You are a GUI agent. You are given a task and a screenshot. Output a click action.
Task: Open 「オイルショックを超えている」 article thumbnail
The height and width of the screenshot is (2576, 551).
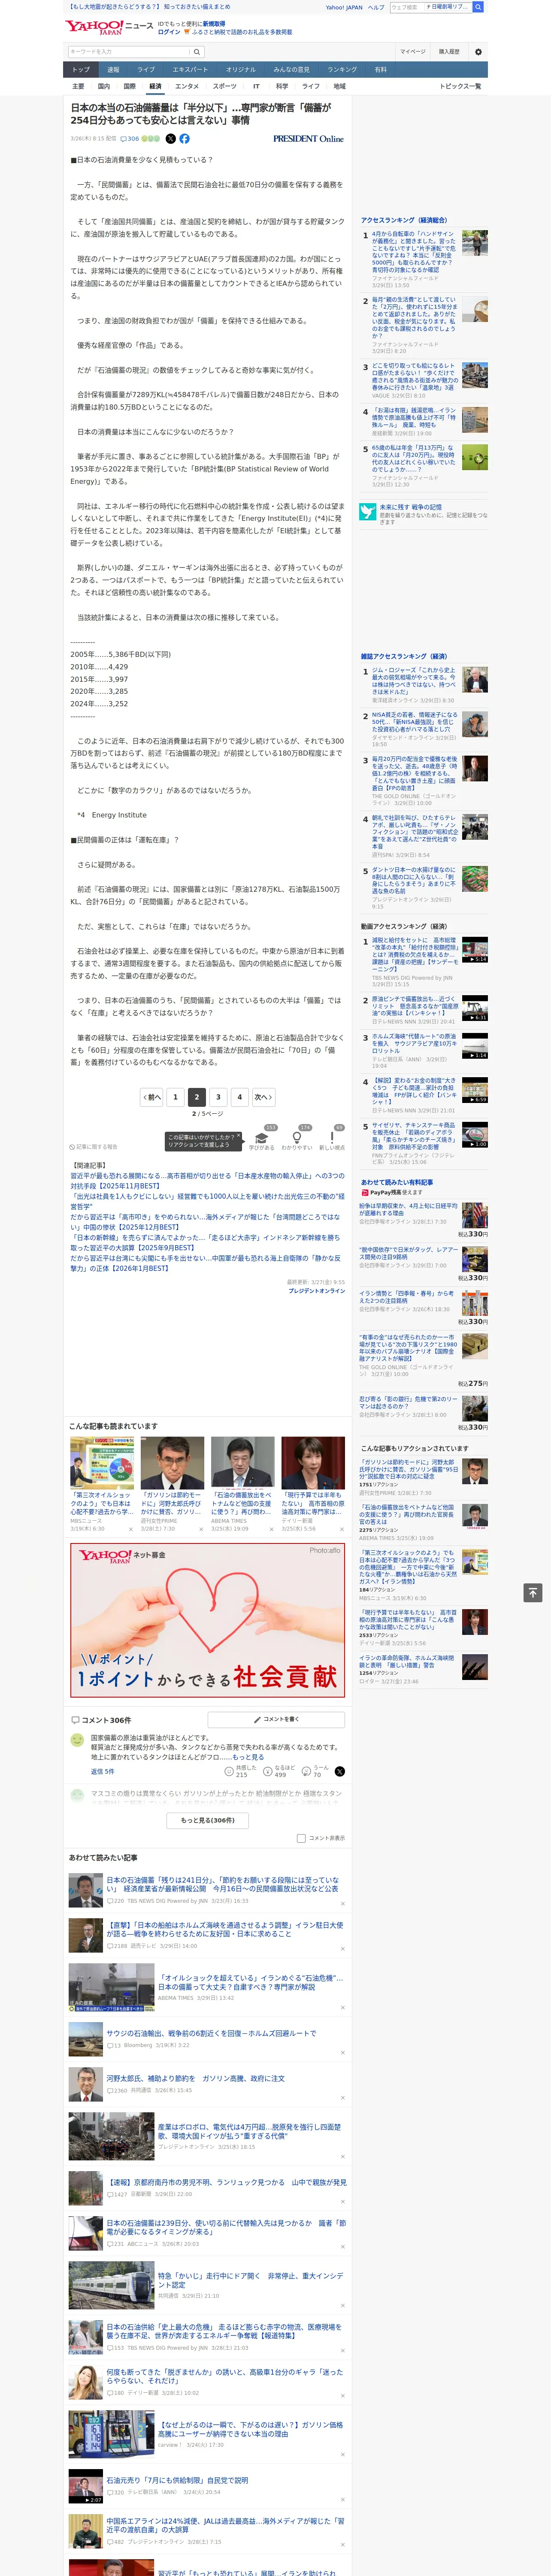112,1987
